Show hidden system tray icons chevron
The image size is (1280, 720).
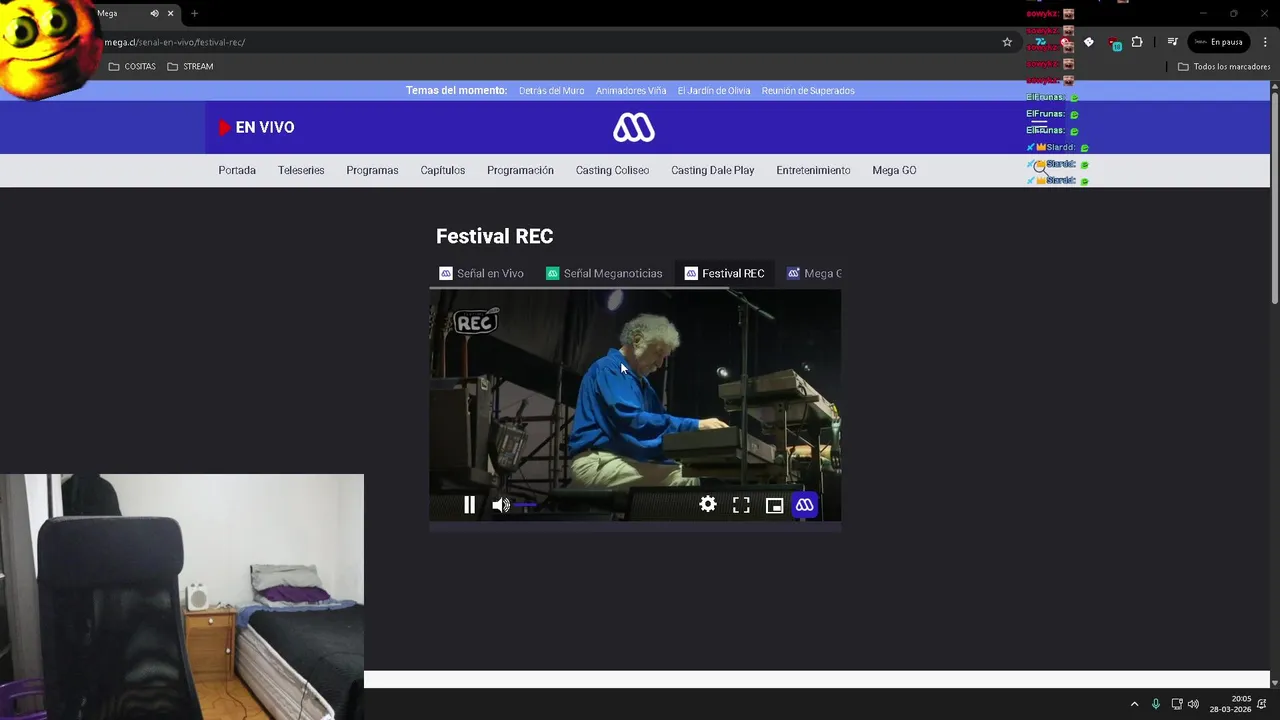(1134, 704)
